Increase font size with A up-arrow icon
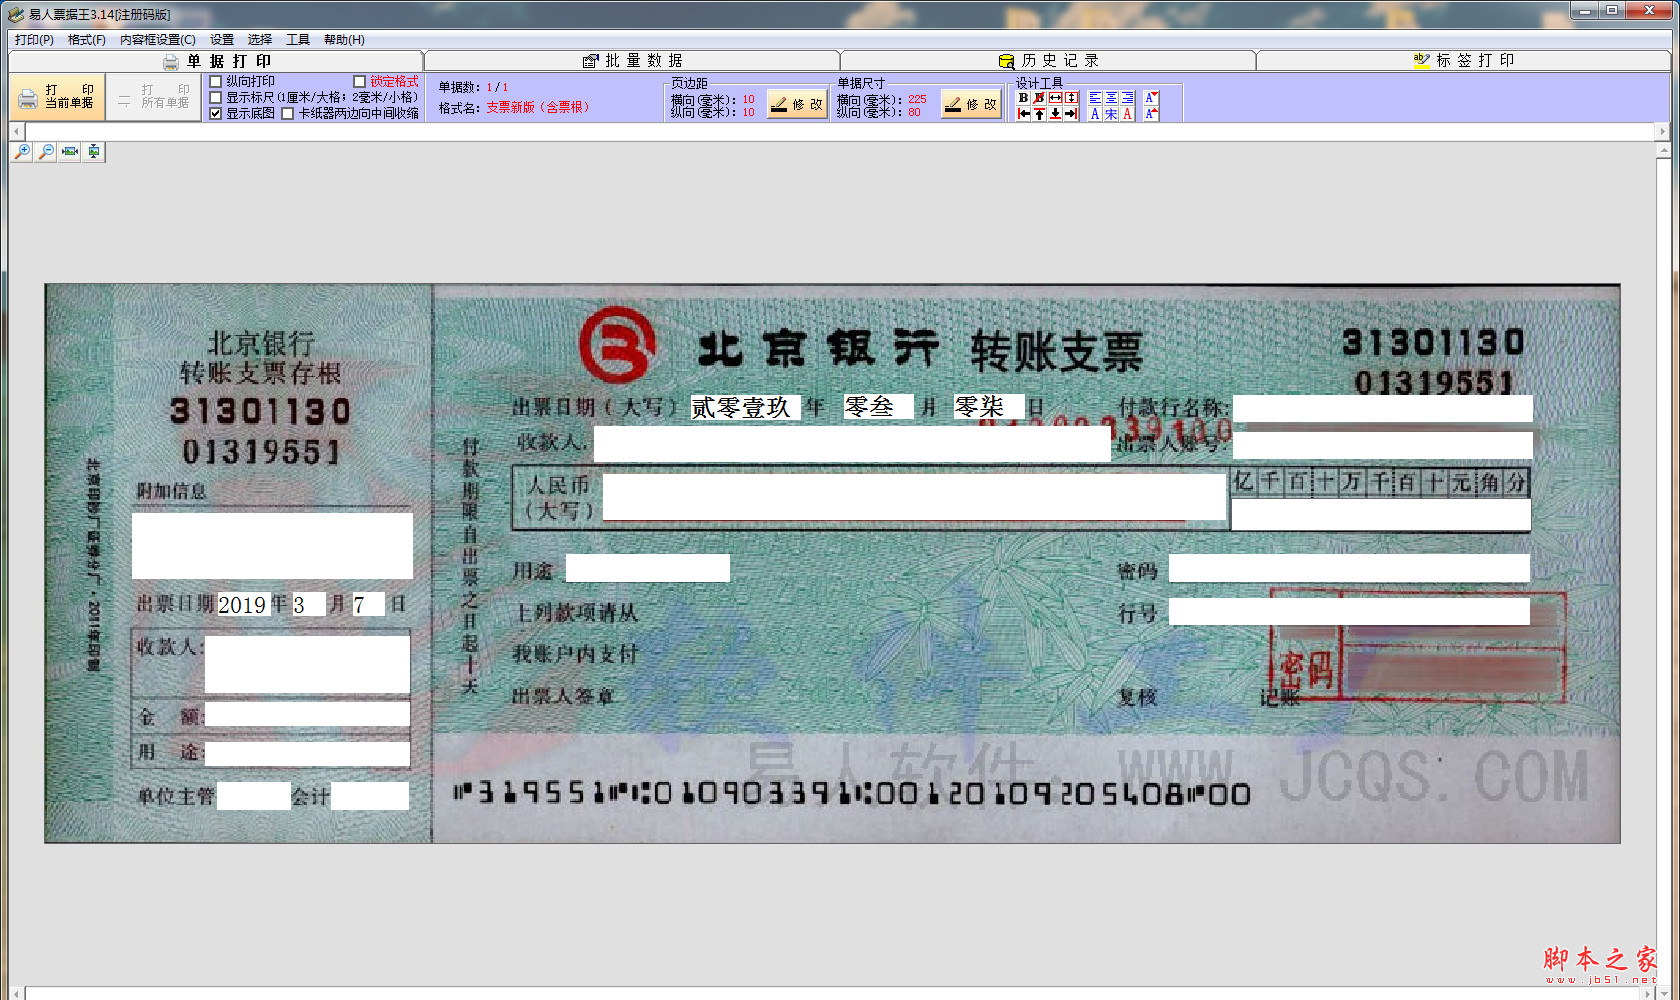The width and height of the screenshot is (1680, 1000). point(1151,114)
